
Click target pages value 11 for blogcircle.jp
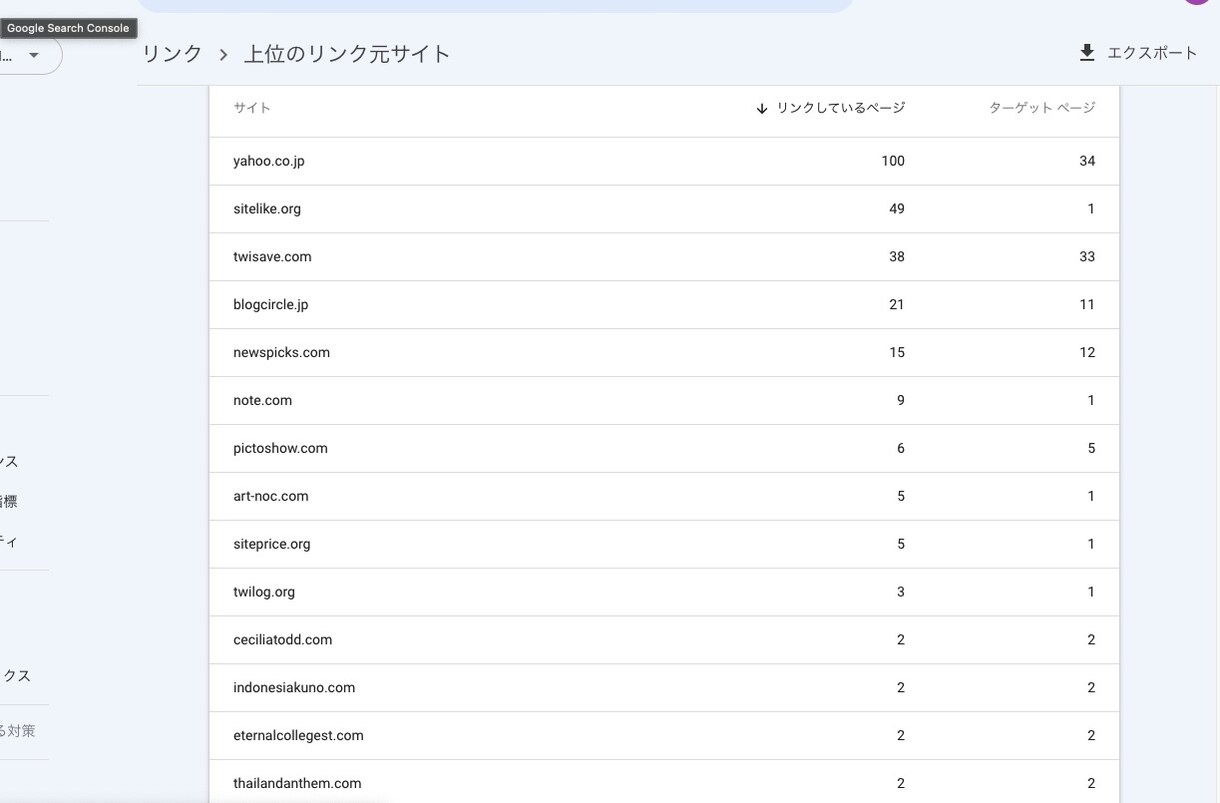point(1087,305)
